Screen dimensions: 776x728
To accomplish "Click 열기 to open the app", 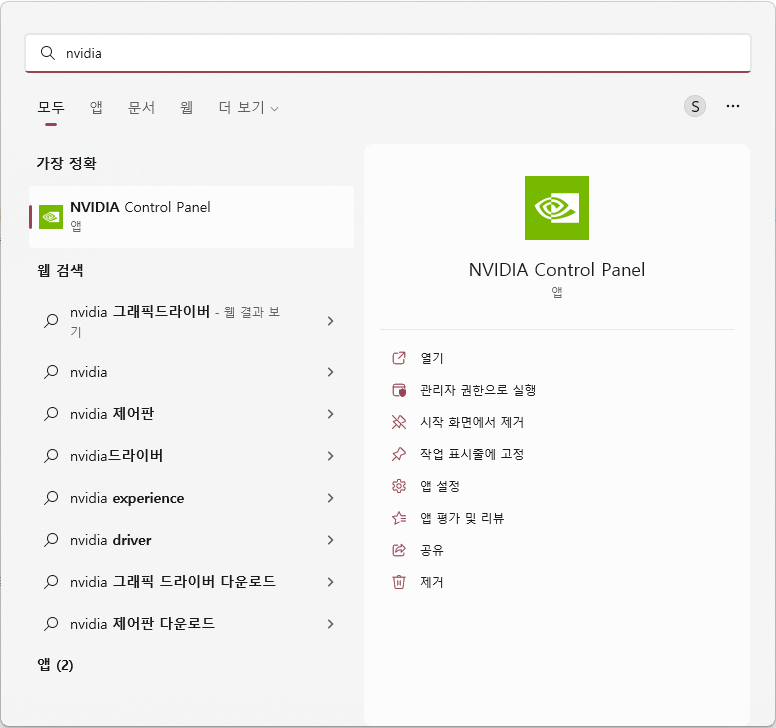I will pos(432,358).
